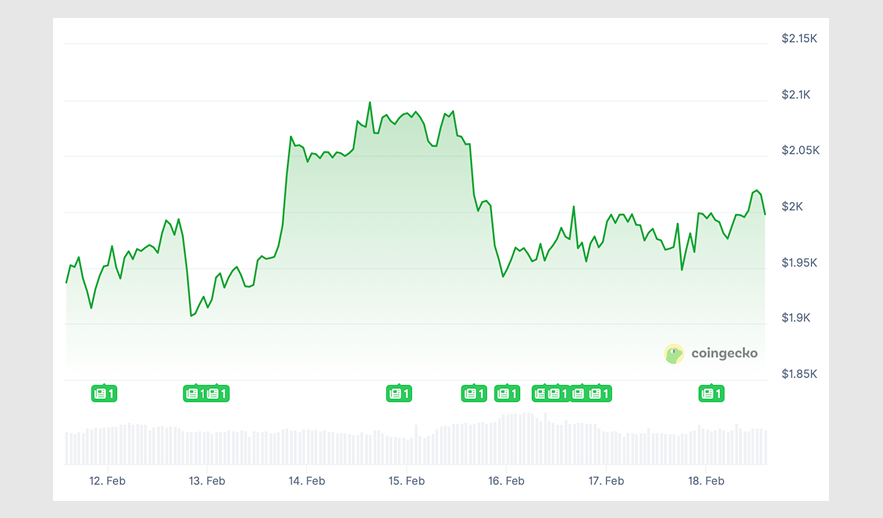Click the $2.15K price axis label
883x518 pixels.
click(x=800, y=39)
